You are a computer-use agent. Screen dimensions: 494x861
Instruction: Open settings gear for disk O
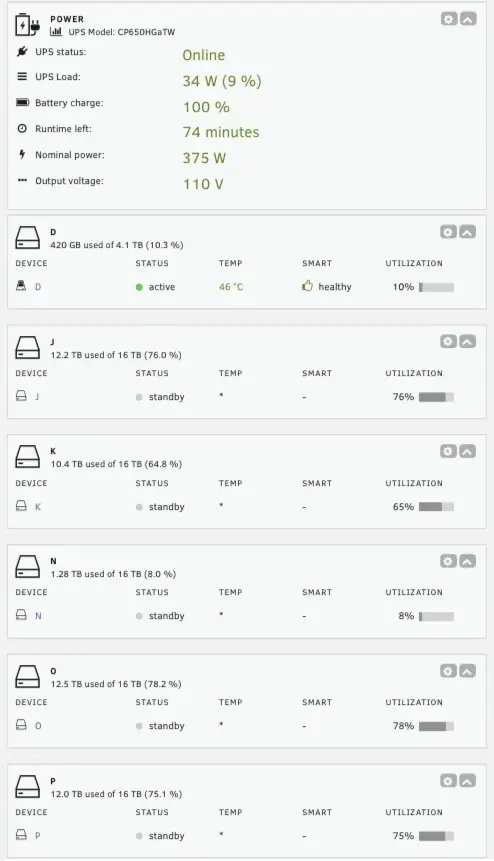pyautogui.click(x=448, y=671)
